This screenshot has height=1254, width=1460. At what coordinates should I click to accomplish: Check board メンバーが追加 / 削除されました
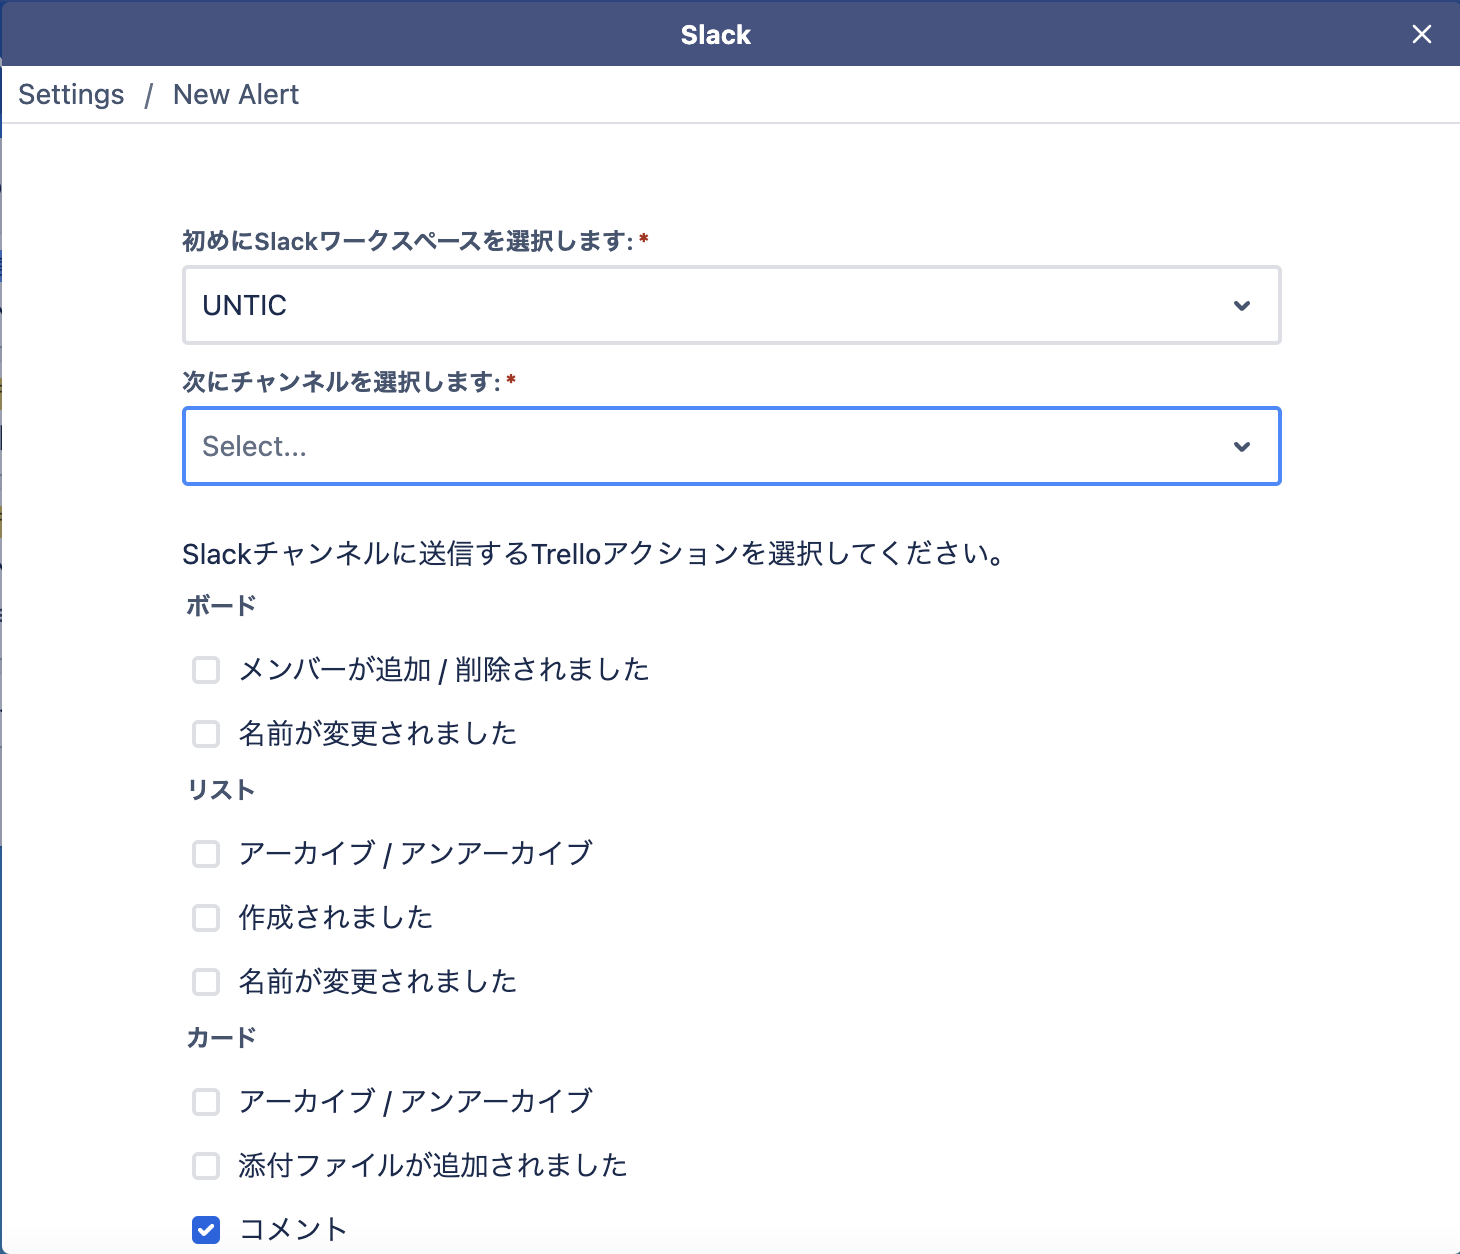(x=206, y=670)
